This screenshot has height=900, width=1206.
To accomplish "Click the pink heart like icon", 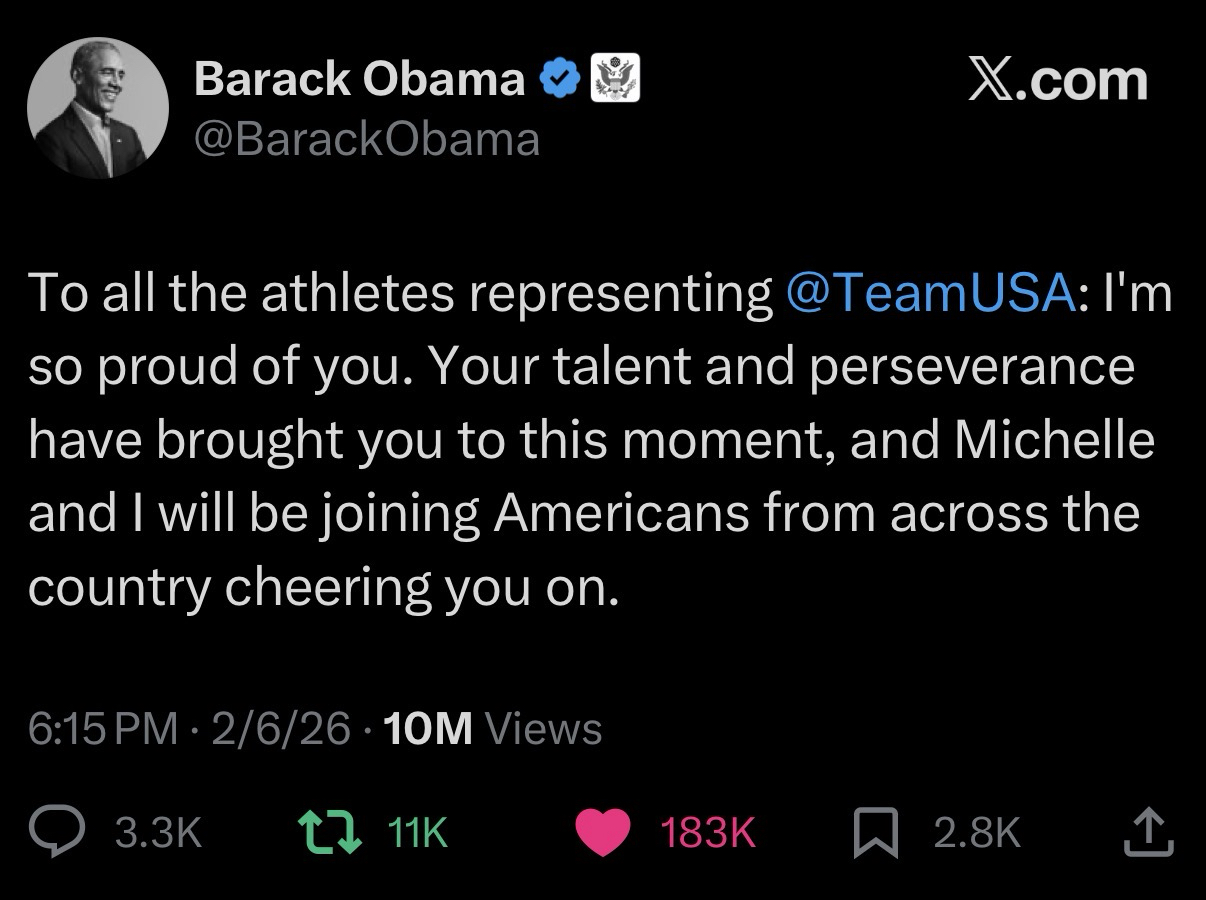I will (604, 832).
